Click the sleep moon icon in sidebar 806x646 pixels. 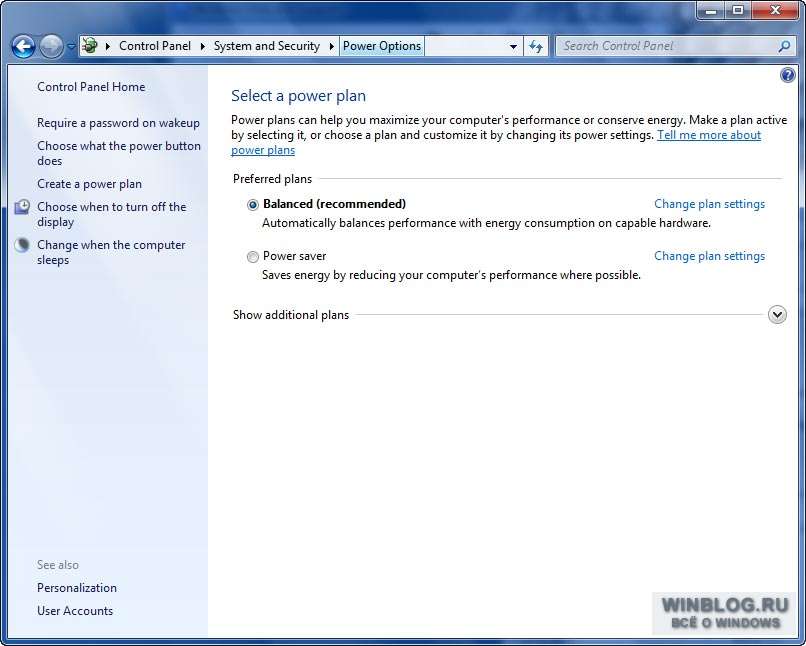click(x=22, y=245)
